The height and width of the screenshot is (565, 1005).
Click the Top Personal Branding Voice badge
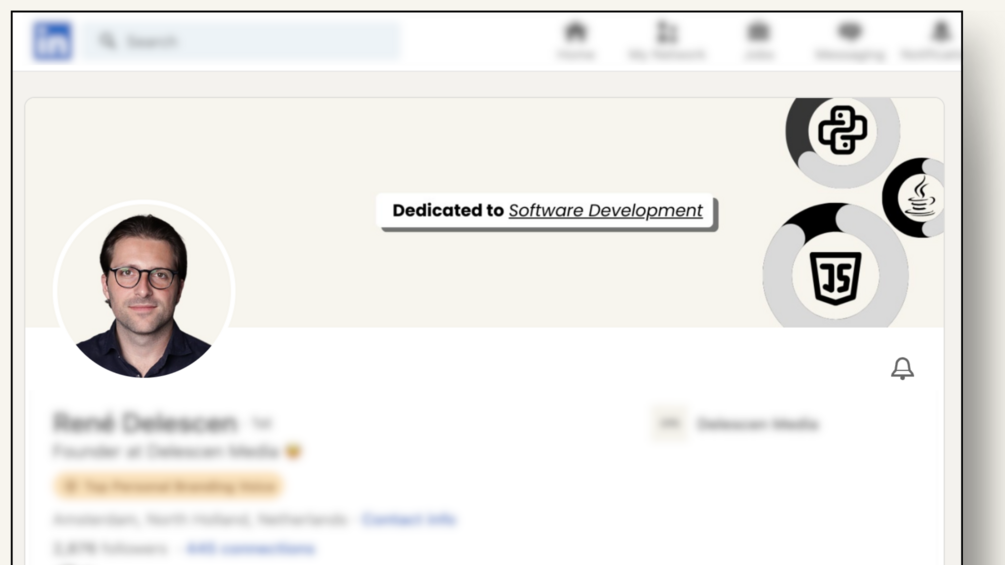point(168,486)
